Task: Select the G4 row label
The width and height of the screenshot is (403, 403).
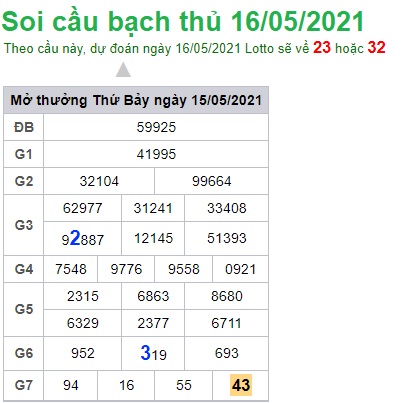Action: [24, 269]
